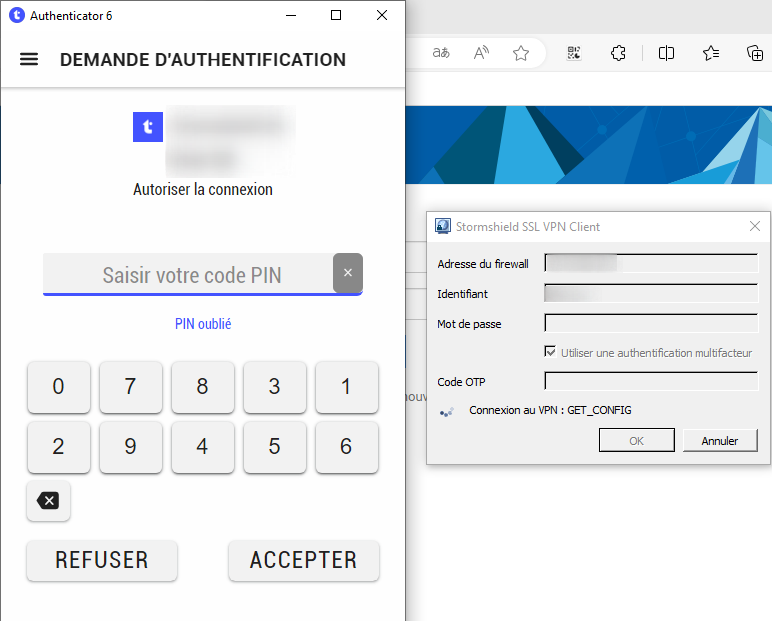772x621 pixels.
Task: Click the Code OTP input field
Action: (651, 381)
